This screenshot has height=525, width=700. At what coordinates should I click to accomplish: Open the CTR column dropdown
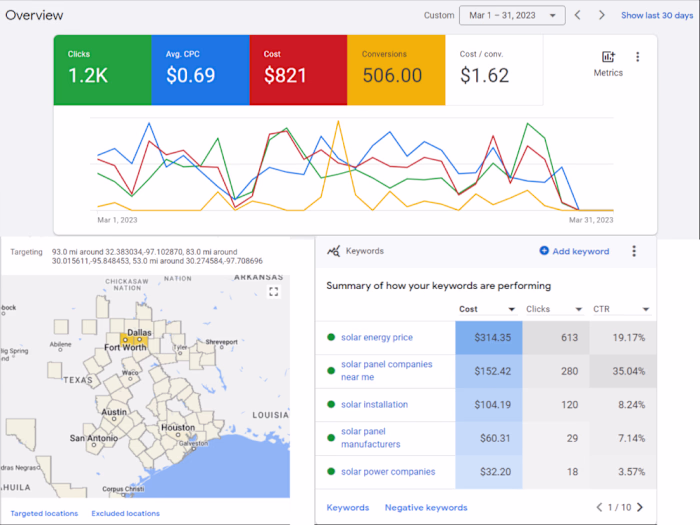646,309
